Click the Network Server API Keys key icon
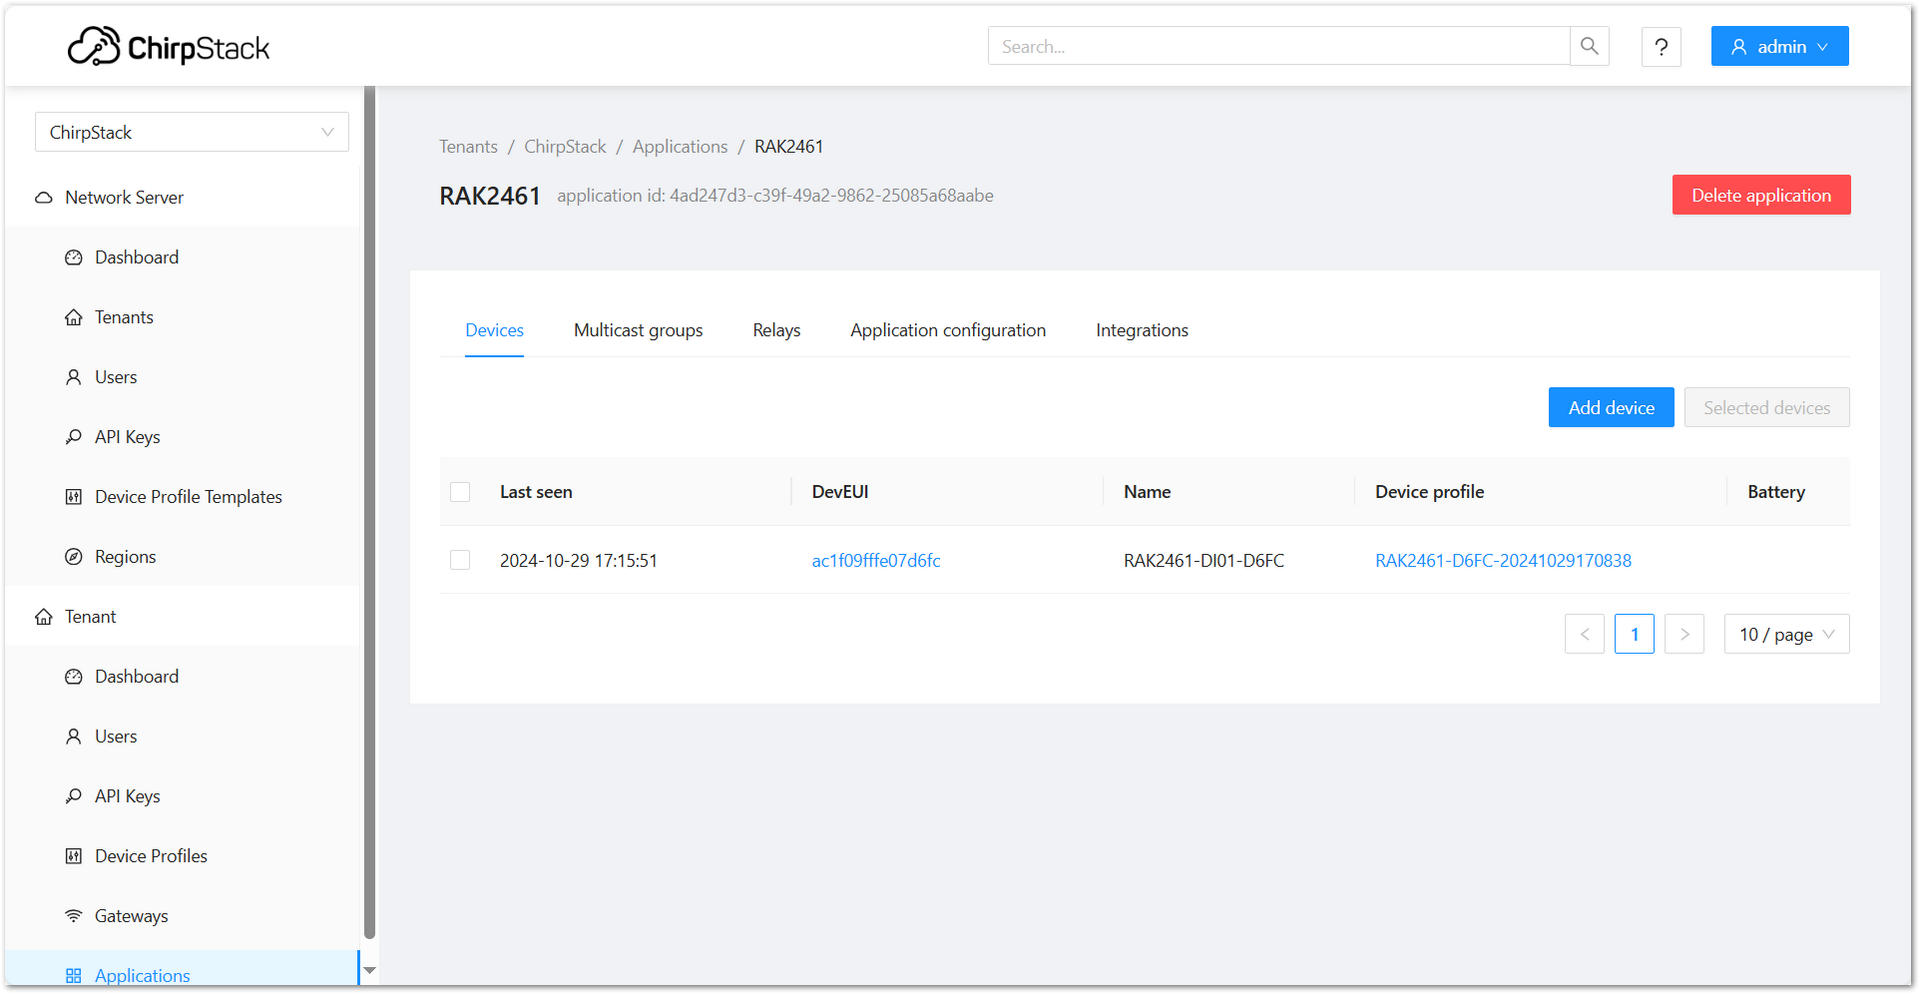1920x994 pixels. click(74, 437)
